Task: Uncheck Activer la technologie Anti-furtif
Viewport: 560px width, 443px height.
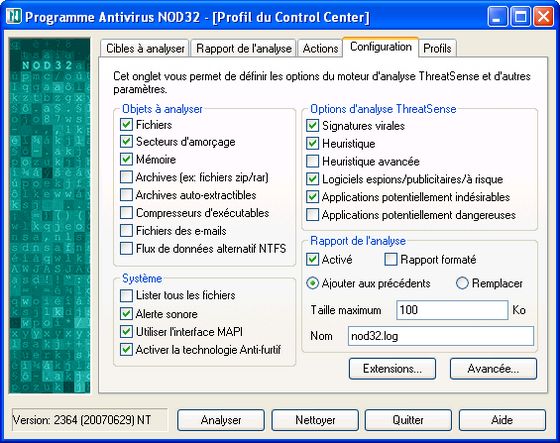Action: click(x=126, y=350)
